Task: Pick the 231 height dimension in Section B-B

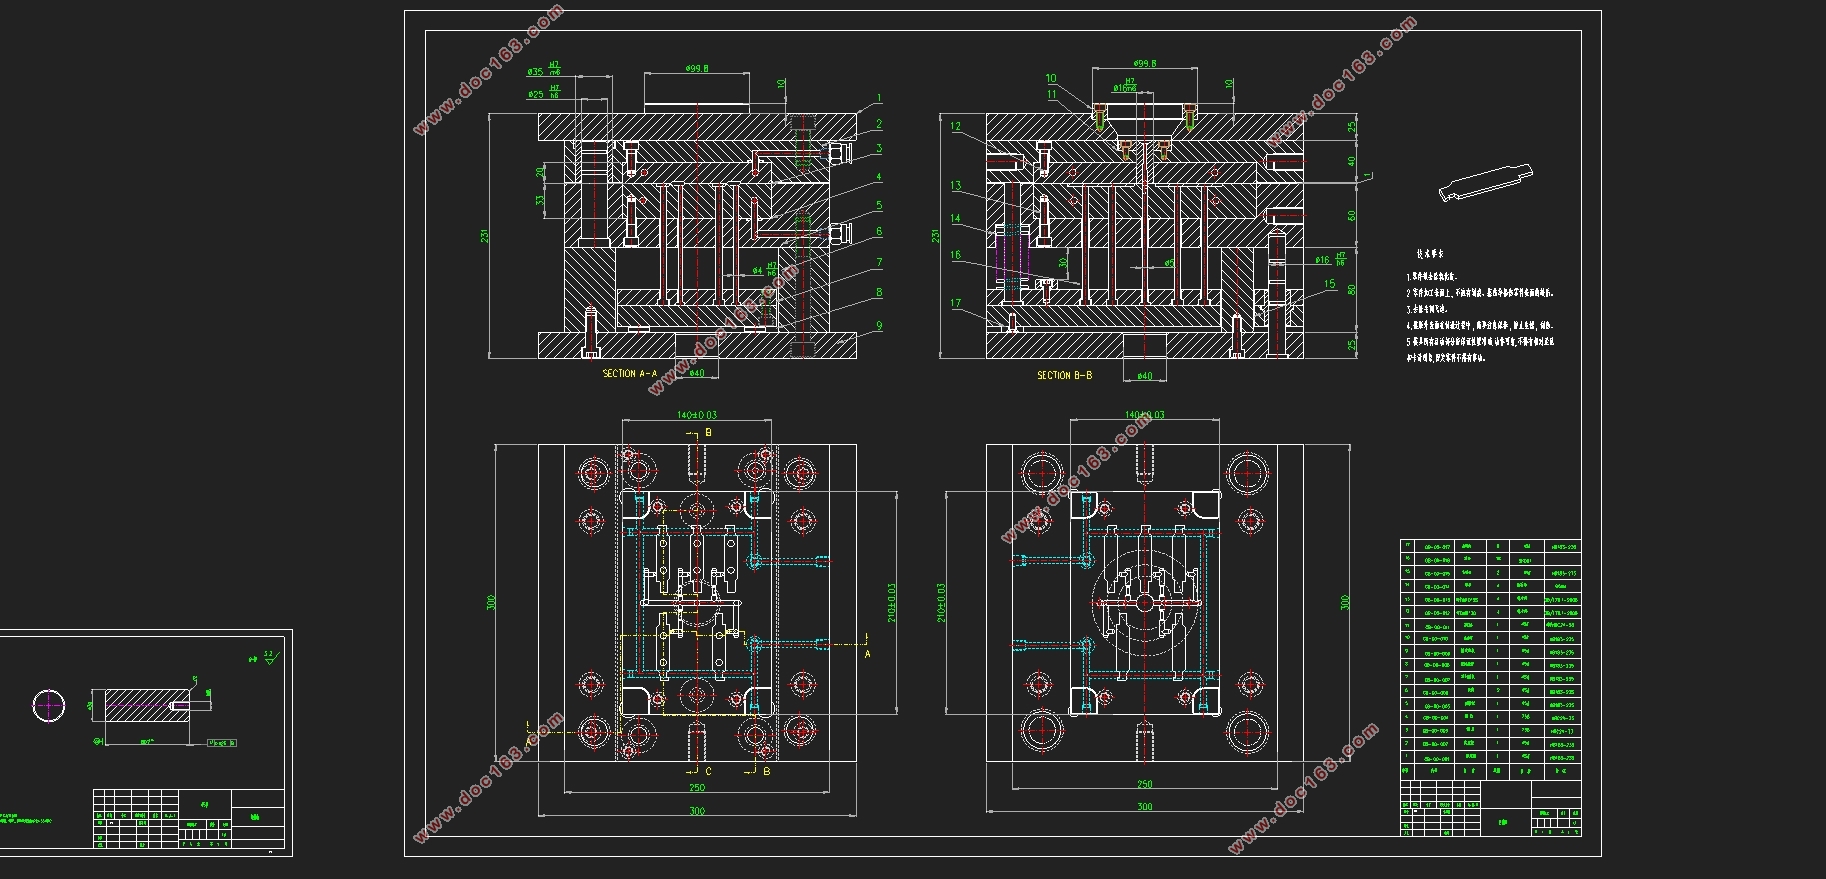Action: (936, 237)
